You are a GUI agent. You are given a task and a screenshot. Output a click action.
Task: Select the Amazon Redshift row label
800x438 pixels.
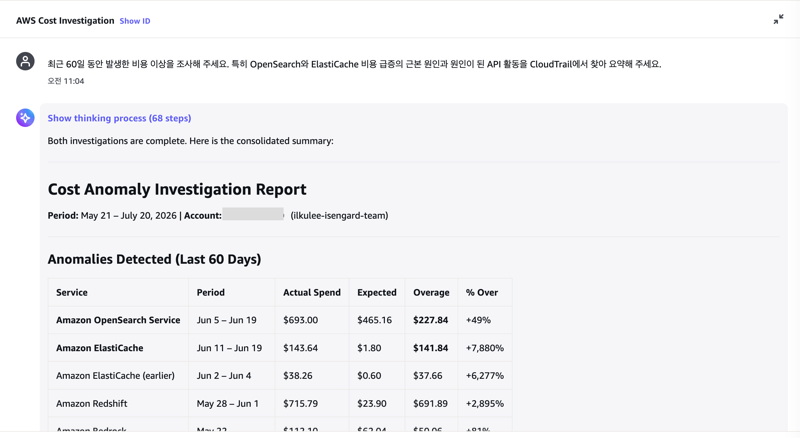click(x=92, y=404)
